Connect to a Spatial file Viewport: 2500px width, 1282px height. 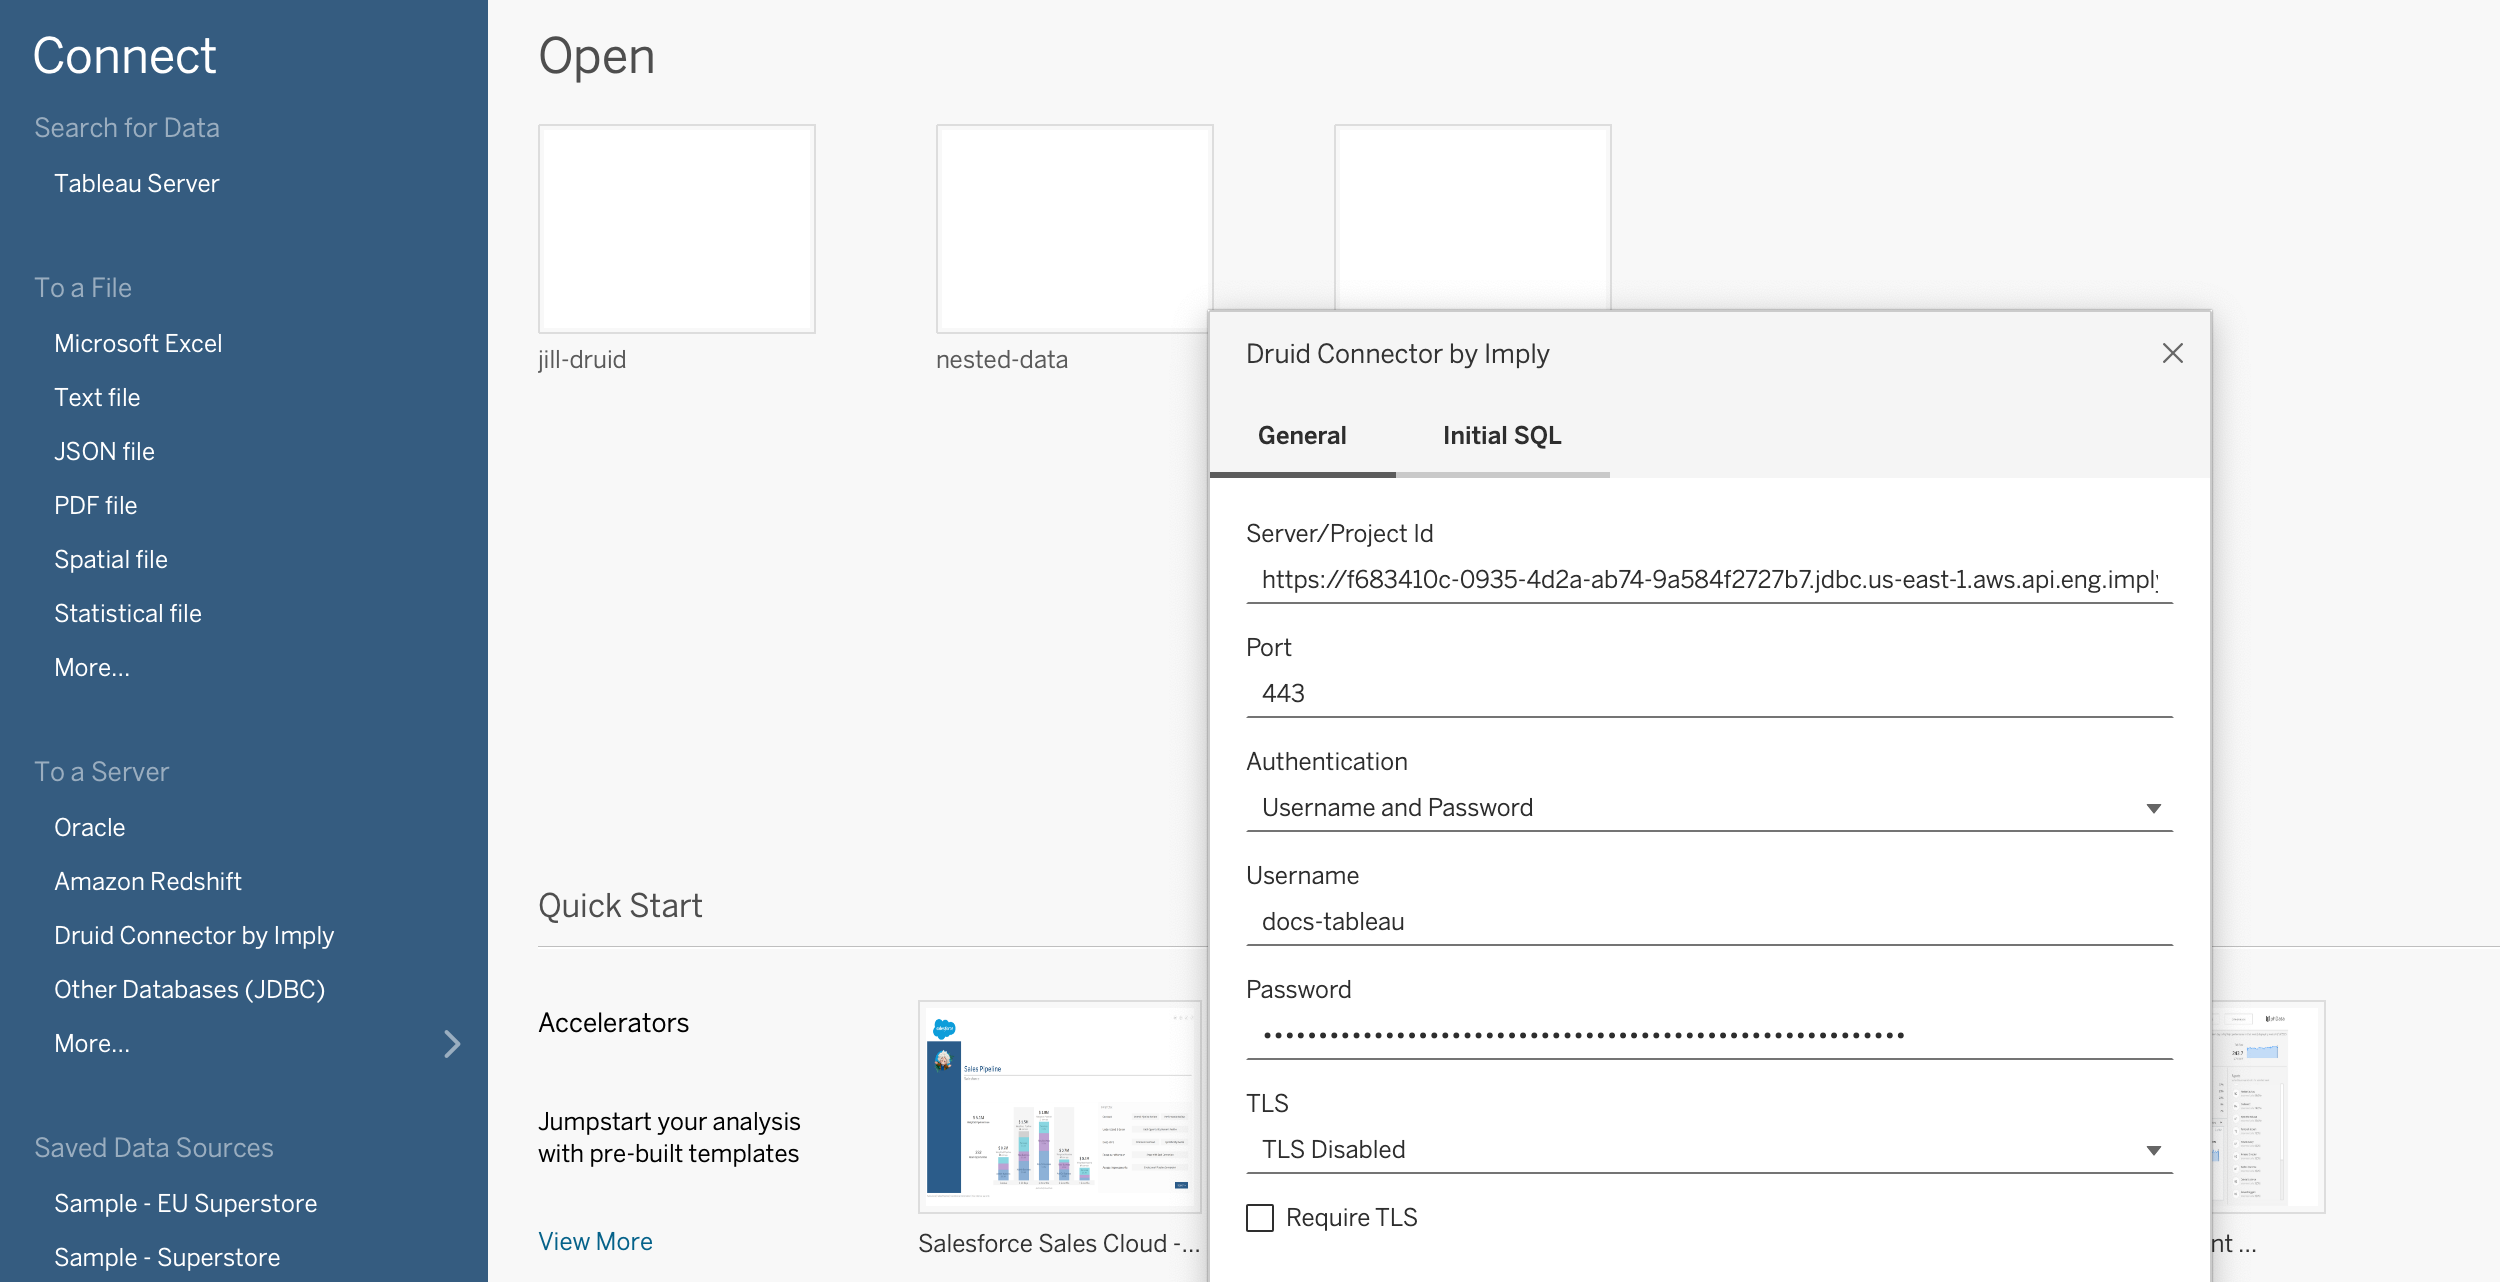(111, 559)
